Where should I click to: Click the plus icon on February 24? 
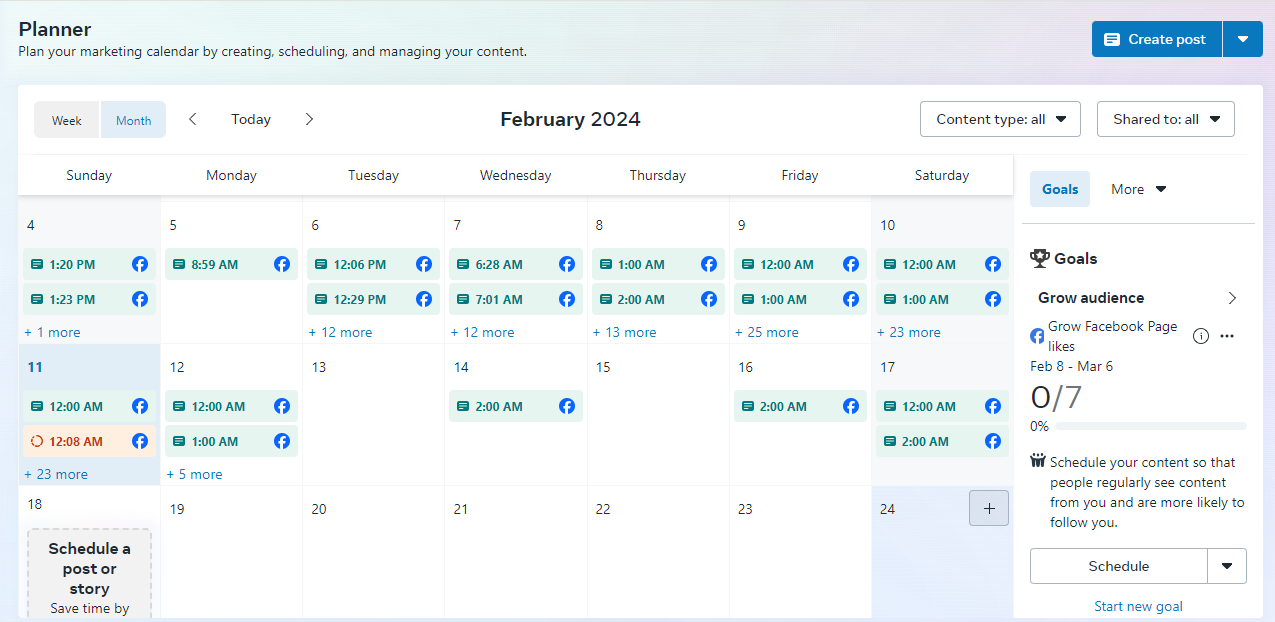click(x=989, y=508)
